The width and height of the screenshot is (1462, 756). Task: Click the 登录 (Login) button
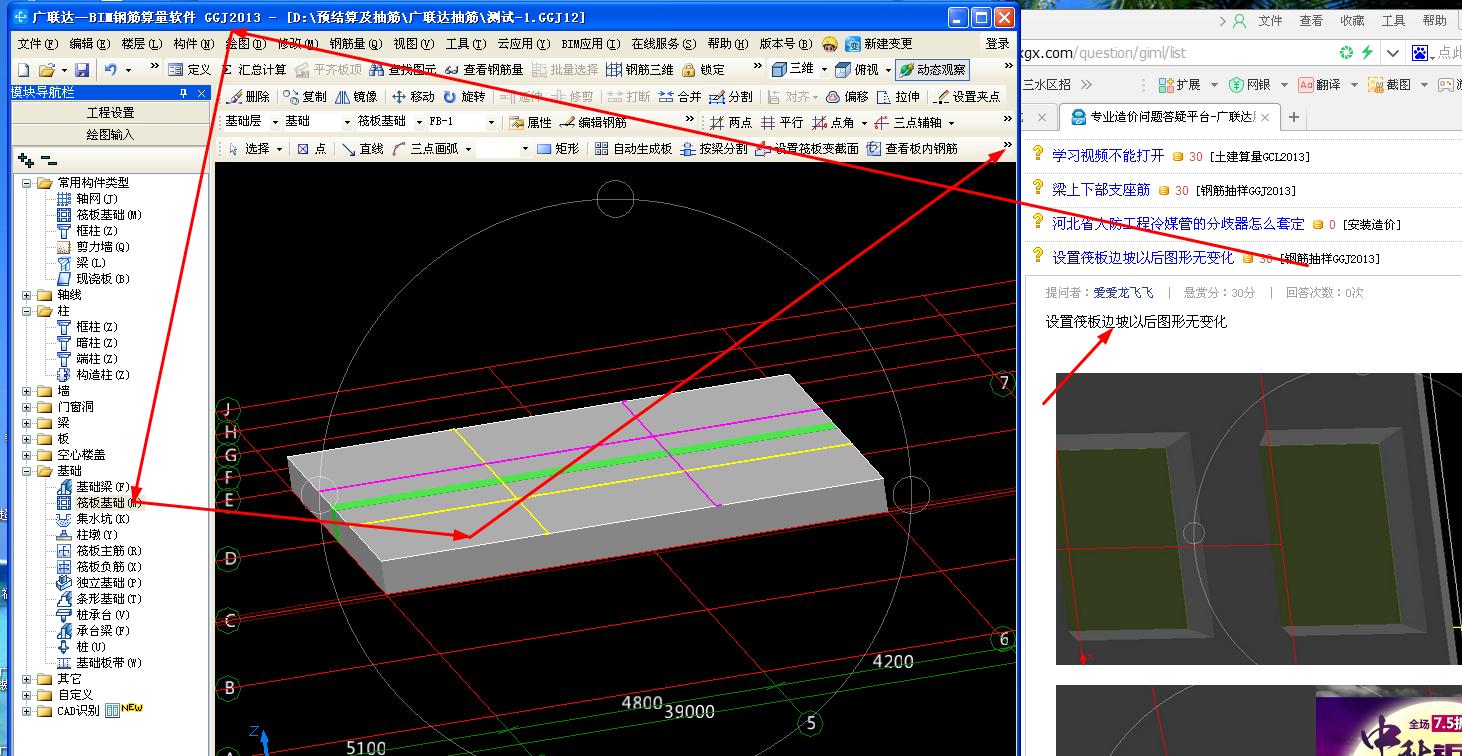[x=997, y=44]
